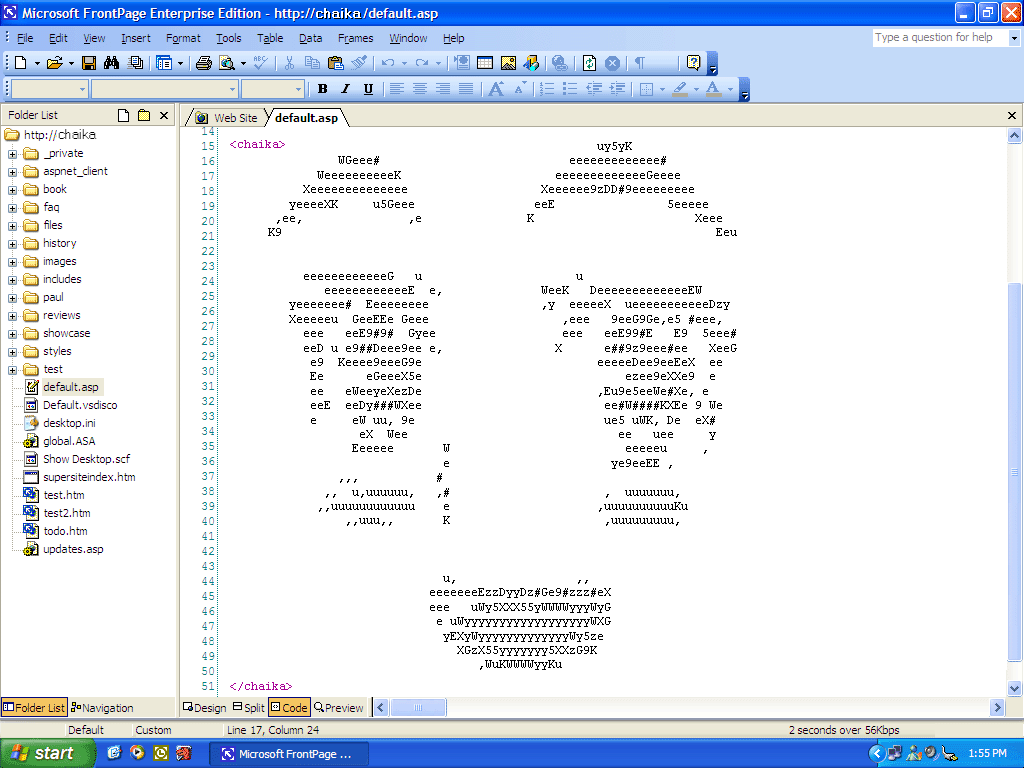This screenshot has height=768, width=1024.
Task: Switch to Design view
Action: [204, 707]
